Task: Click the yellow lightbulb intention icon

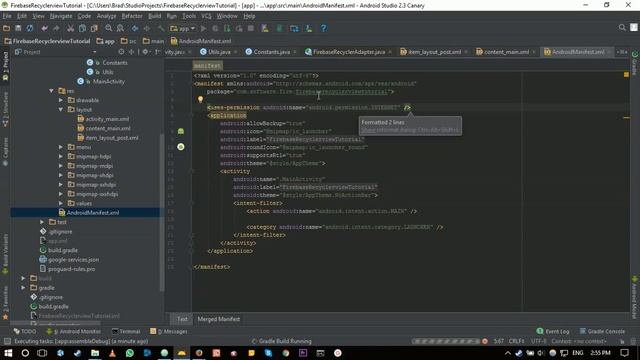Action: 200,99
